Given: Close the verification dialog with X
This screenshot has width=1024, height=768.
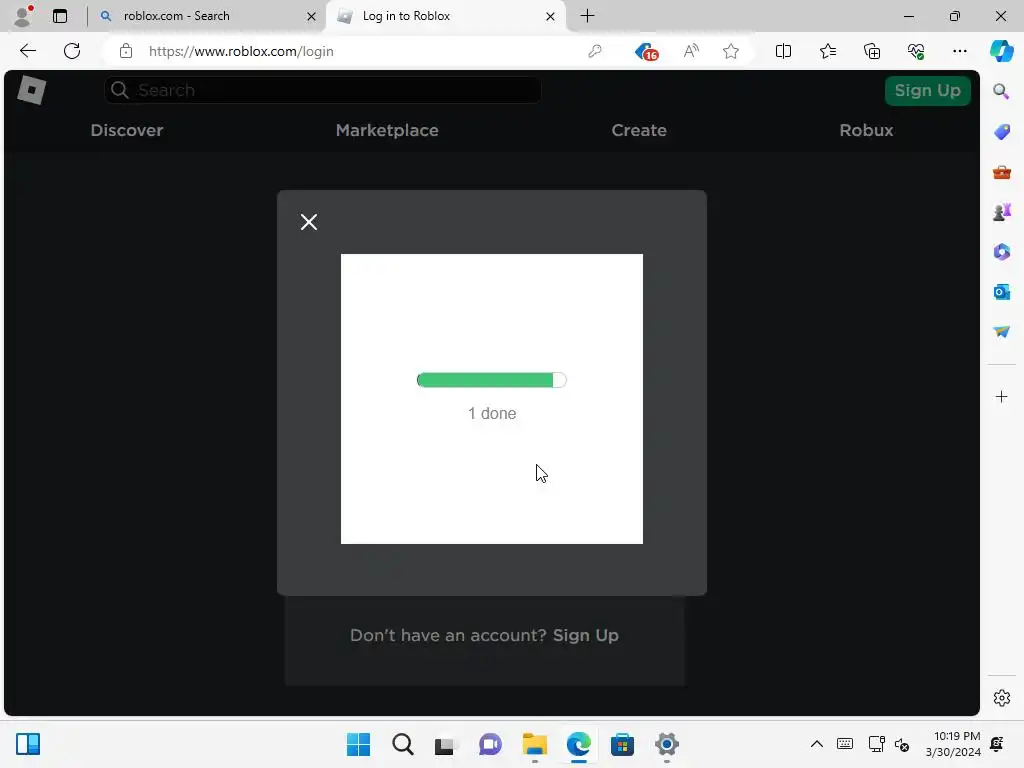Looking at the screenshot, I should tap(309, 222).
